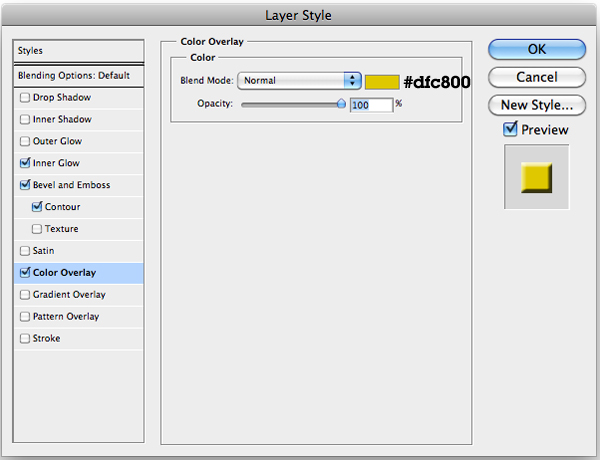Image resolution: width=600 pixels, height=460 pixels.
Task: Tick the Satin checkbox
Action: pos(25,251)
